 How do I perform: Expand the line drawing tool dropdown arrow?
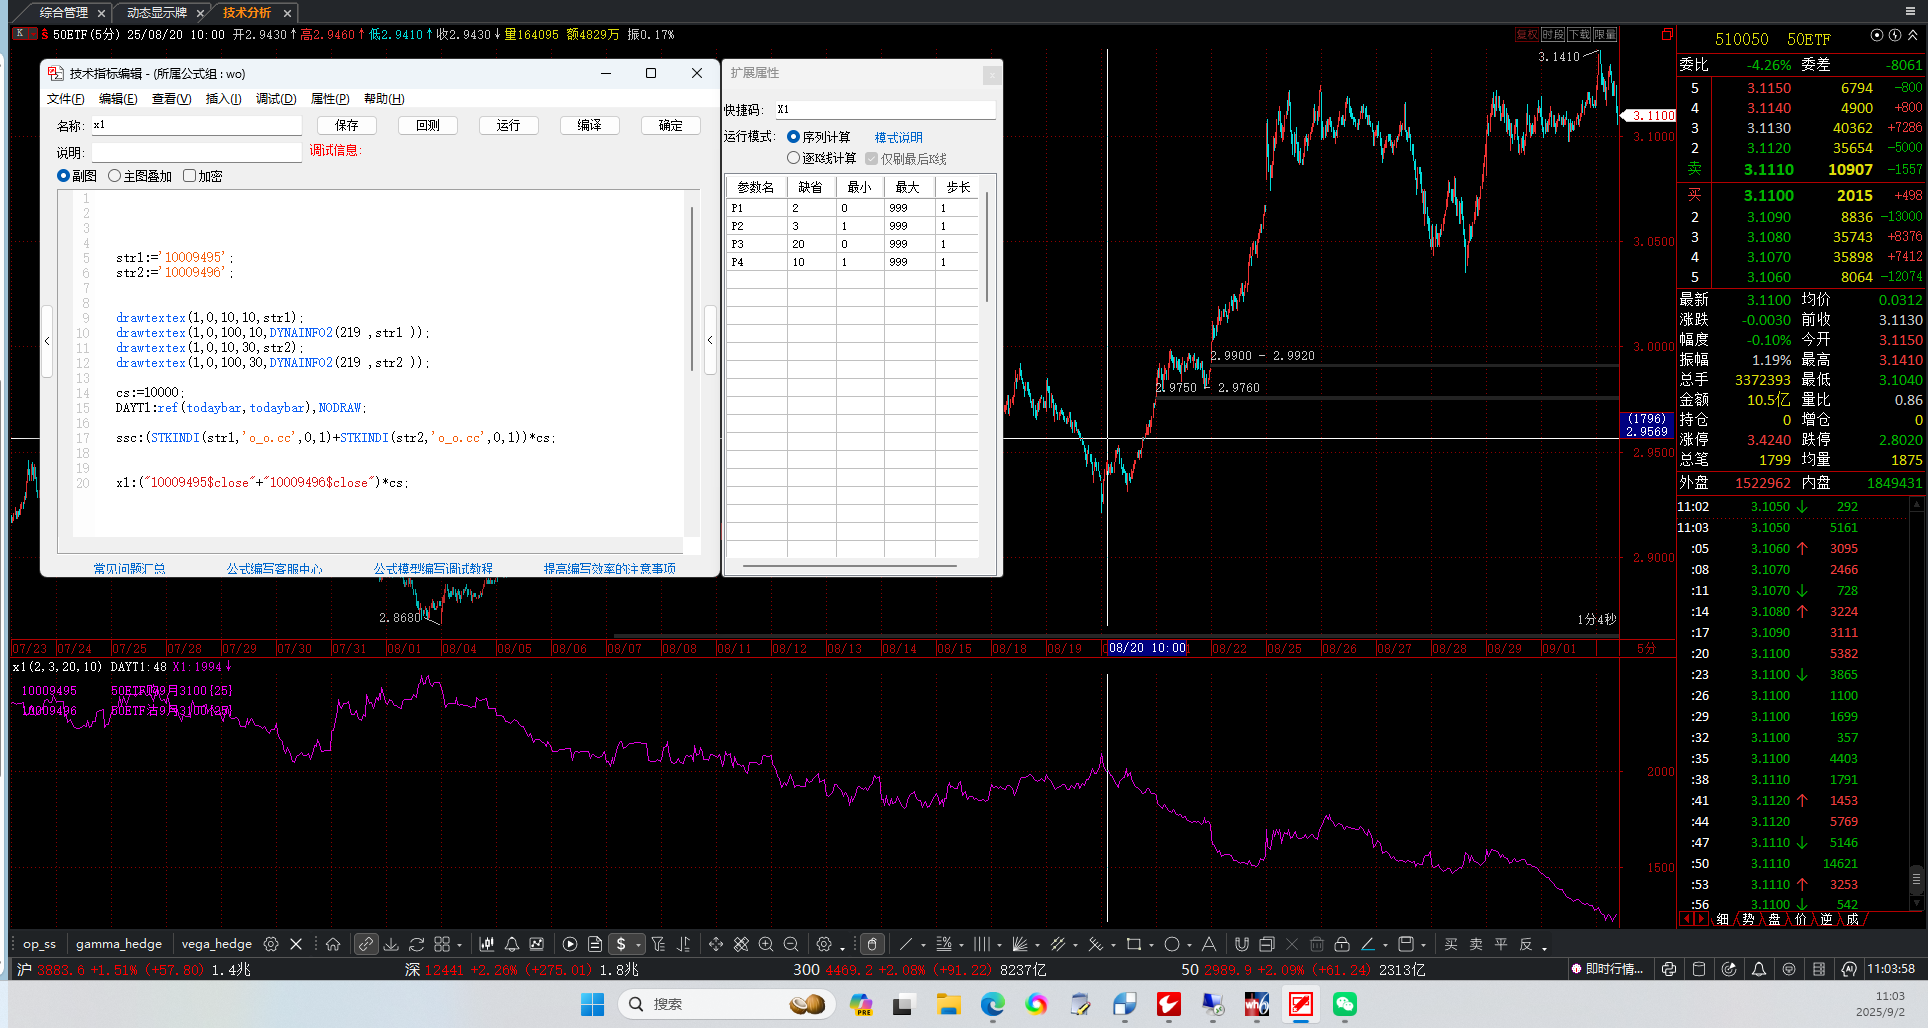click(923, 945)
